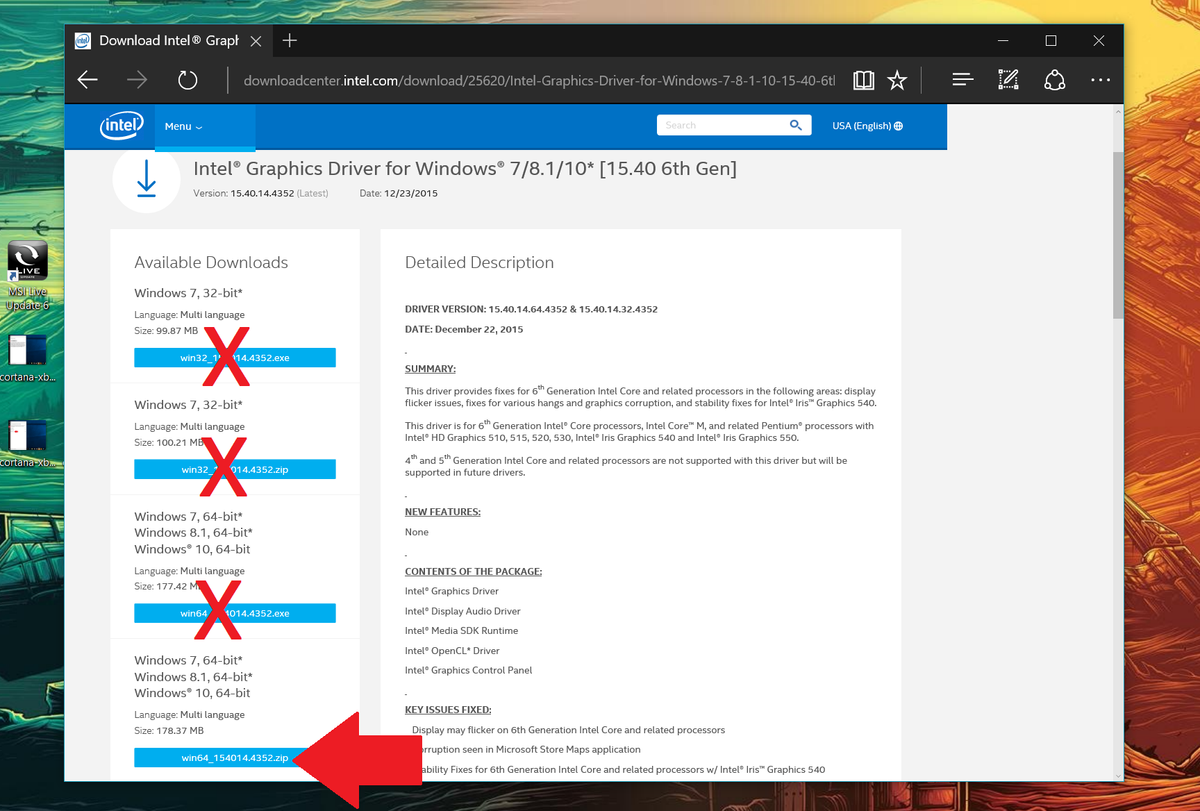Open the More actions ellipsis menu
This screenshot has height=811, width=1200.
[x=1100, y=80]
